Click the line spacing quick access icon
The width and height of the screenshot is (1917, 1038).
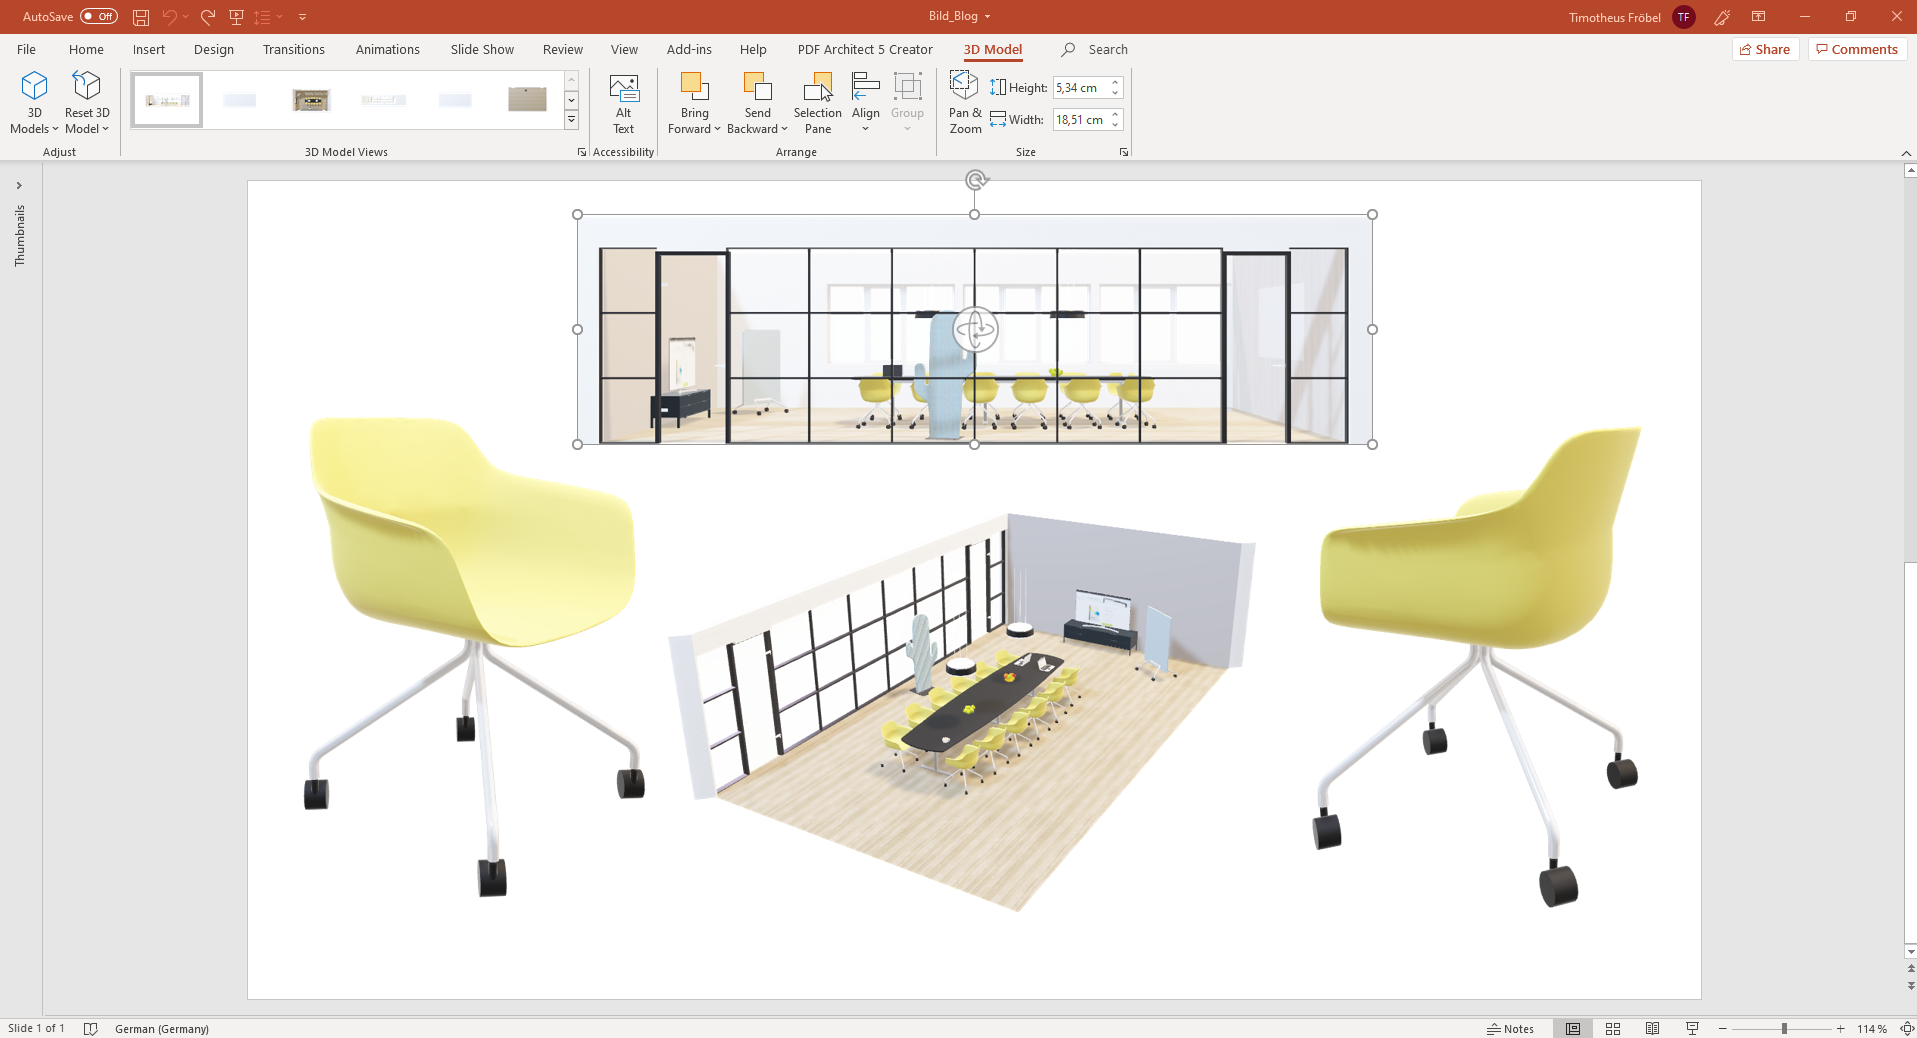(262, 17)
